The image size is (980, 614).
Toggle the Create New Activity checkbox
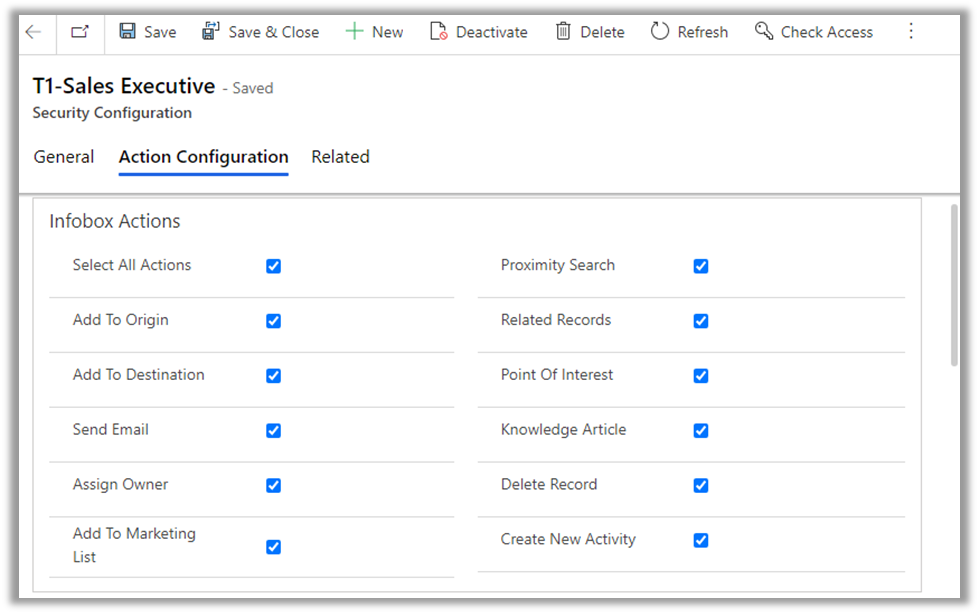[x=701, y=541]
